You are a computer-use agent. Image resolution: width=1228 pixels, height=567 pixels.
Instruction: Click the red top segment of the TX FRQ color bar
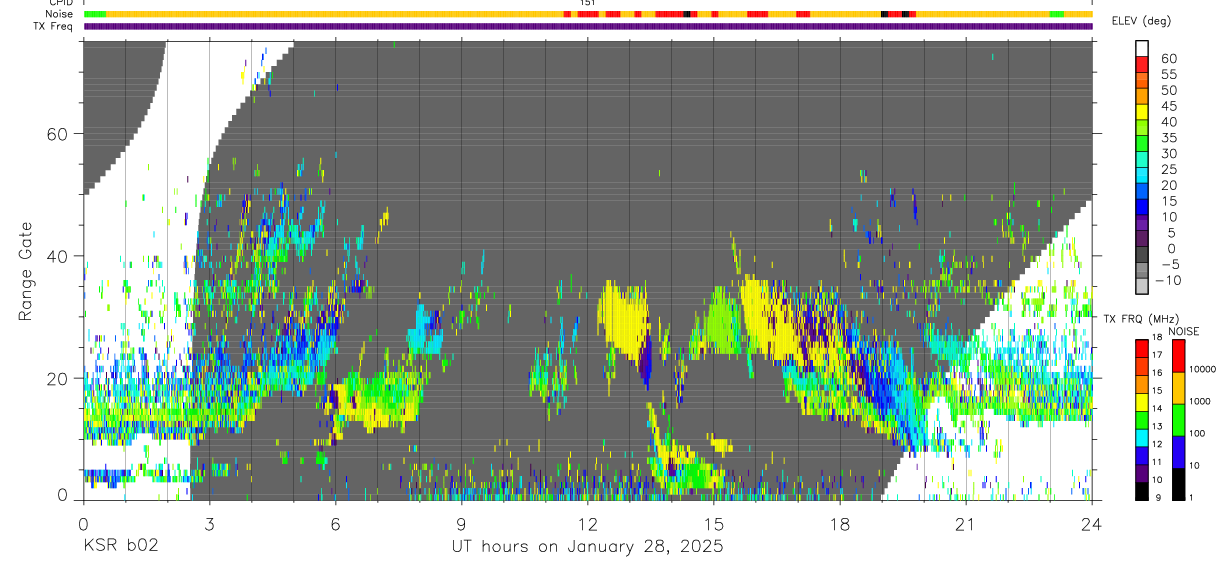[x=1142, y=349]
